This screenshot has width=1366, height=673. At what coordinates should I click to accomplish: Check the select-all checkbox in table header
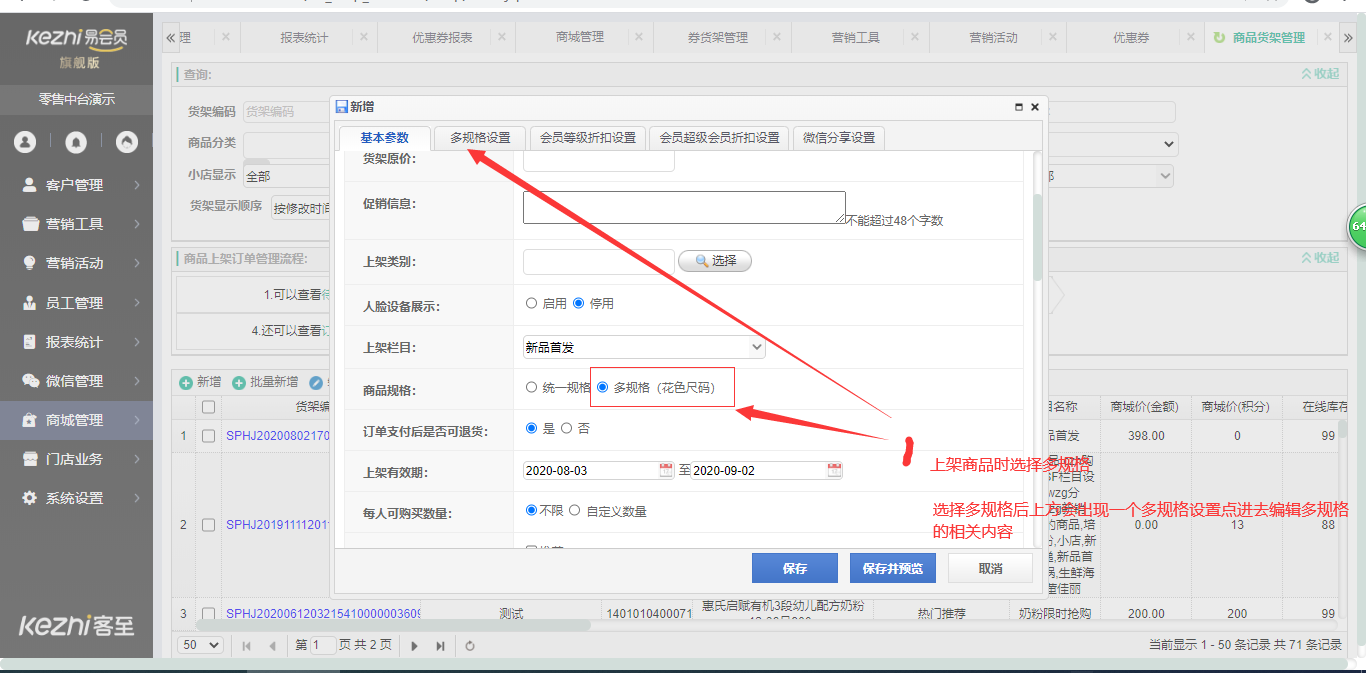pyautogui.click(x=208, y=407)
